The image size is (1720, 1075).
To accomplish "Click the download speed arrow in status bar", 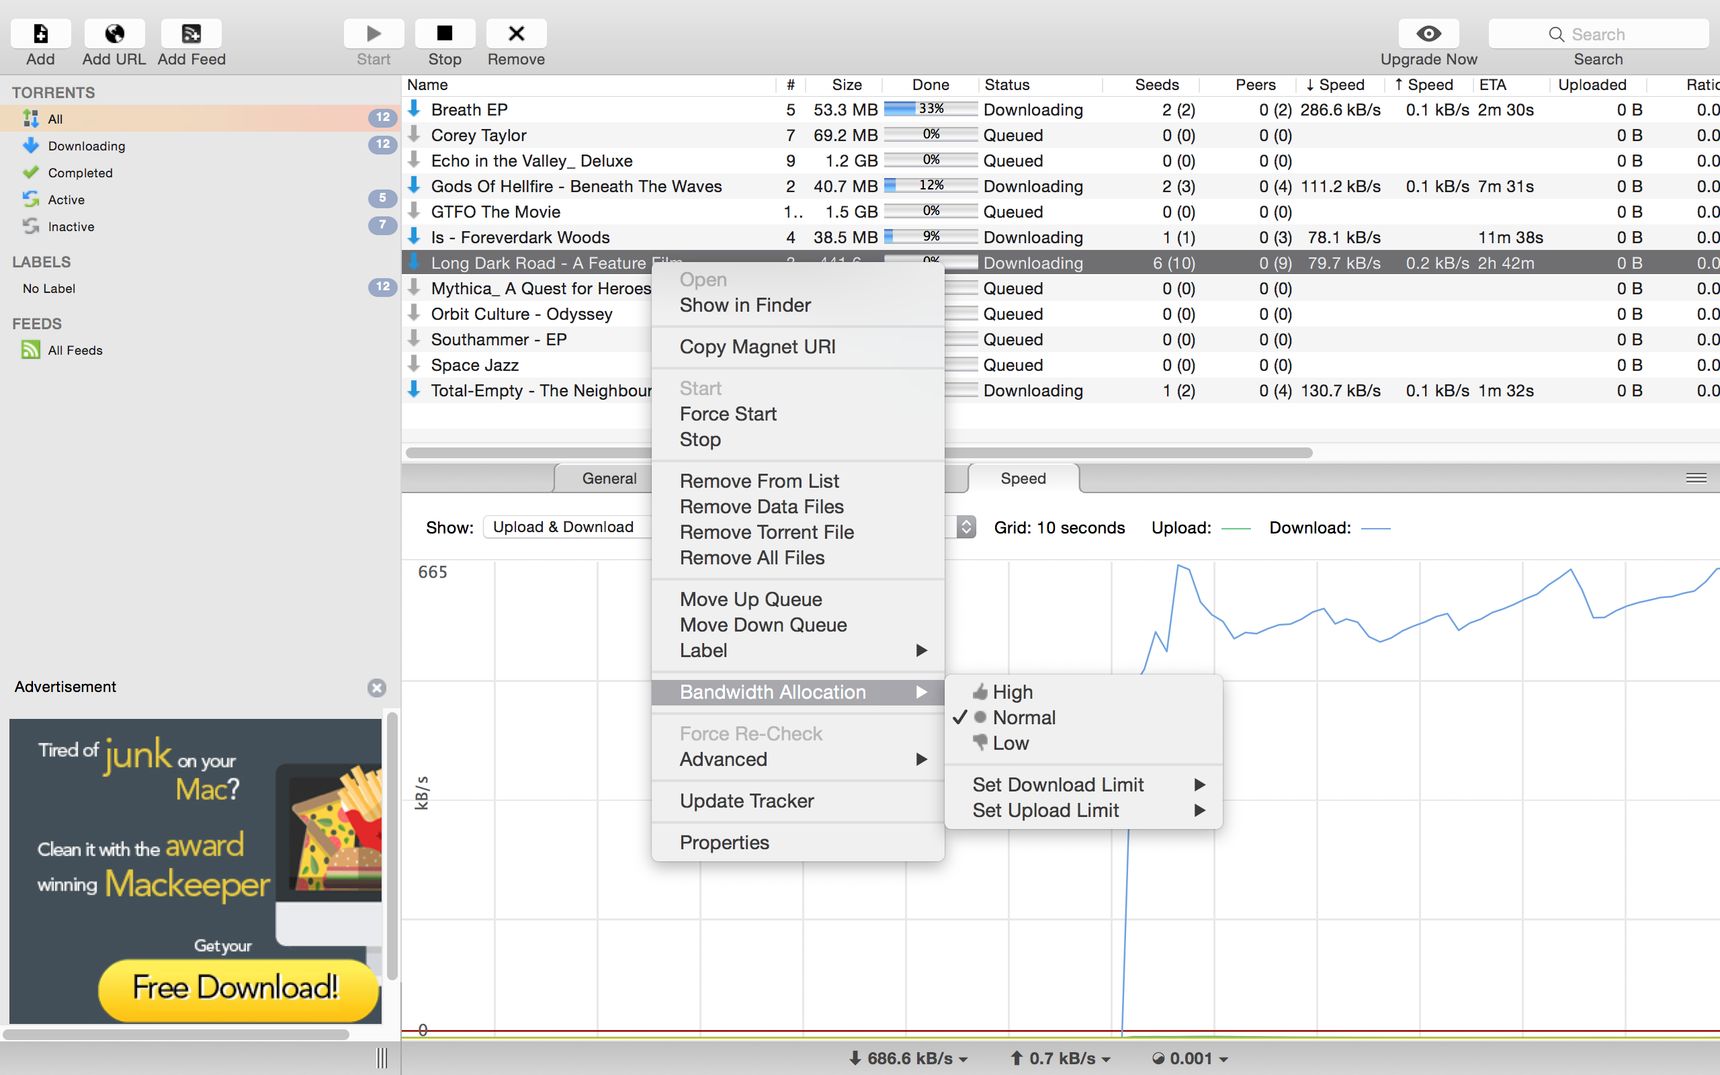I will pyautogui.click(x=855, y=1058).
